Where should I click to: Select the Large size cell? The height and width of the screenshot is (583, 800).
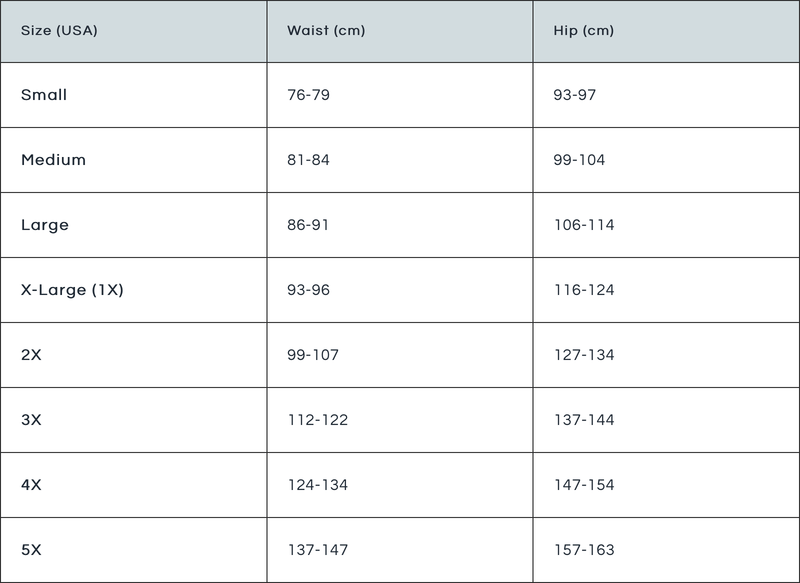click(x=45, y=225)
